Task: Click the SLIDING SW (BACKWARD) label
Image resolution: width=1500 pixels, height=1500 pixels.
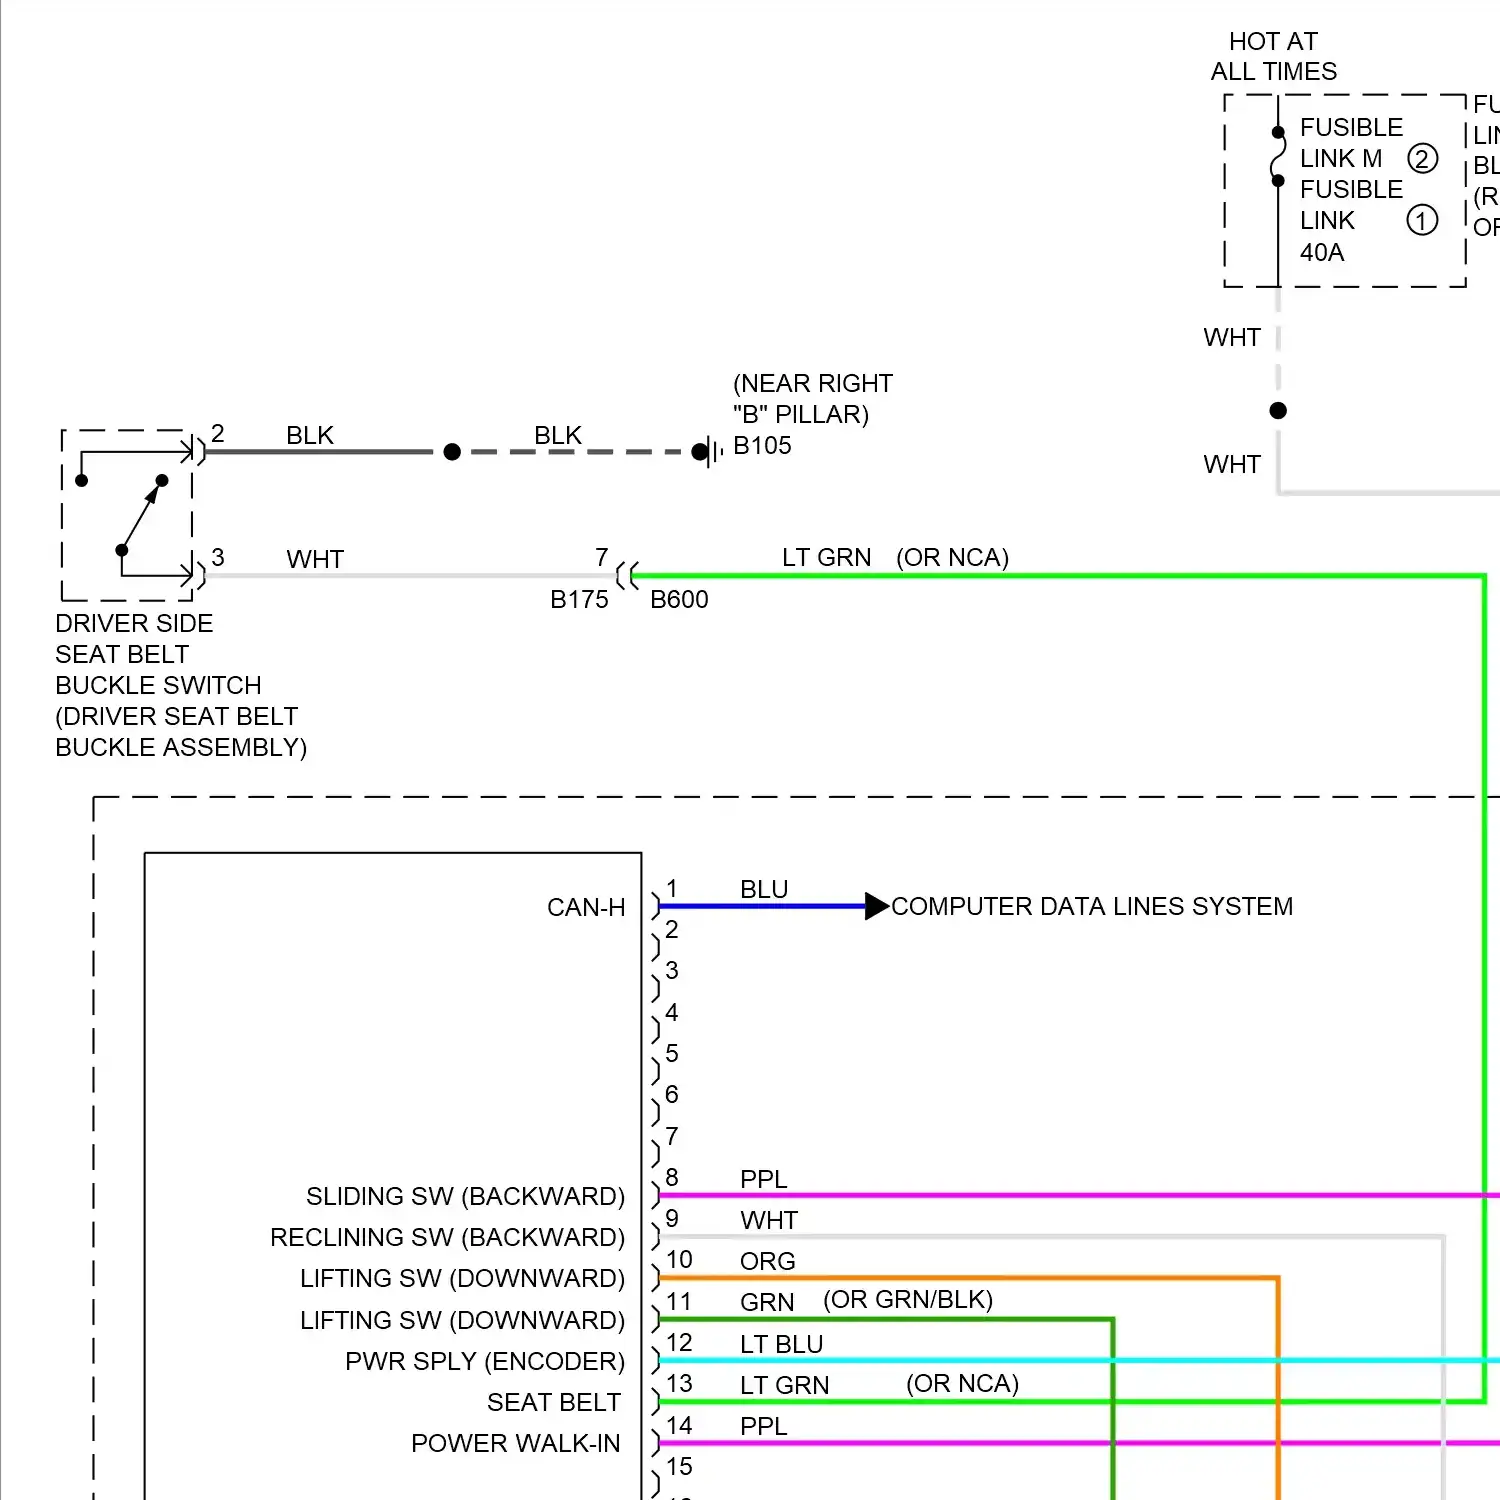Action: tap(465, 1197)
